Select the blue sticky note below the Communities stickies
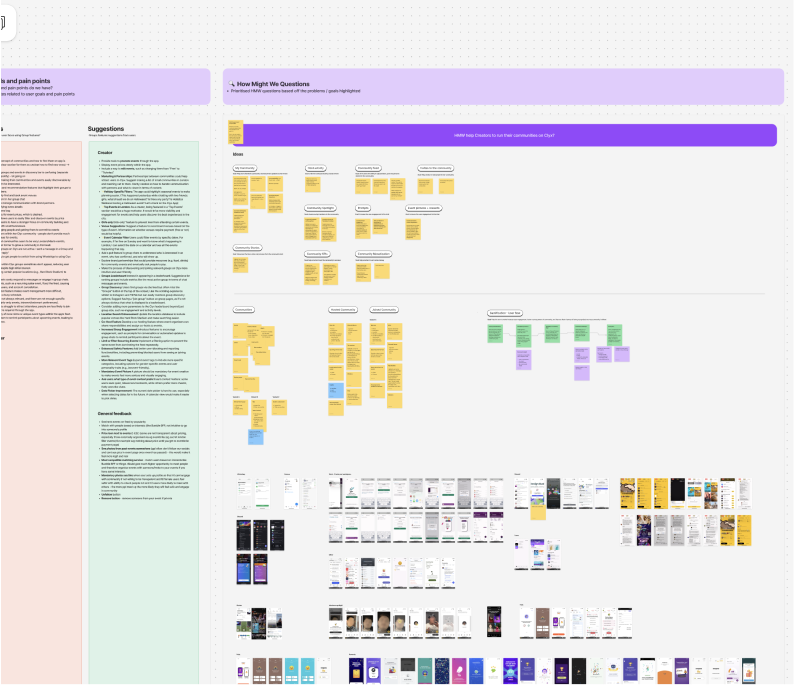Viewport: 794px width, 685px height. (256, 437)
